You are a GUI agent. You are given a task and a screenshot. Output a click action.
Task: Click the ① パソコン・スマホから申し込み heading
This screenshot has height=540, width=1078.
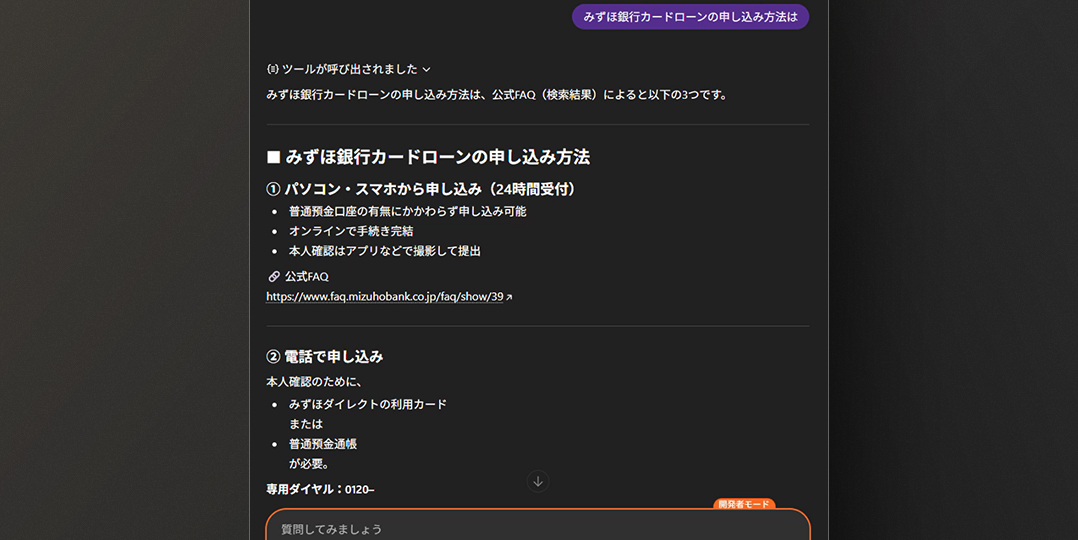click(421, 189)
